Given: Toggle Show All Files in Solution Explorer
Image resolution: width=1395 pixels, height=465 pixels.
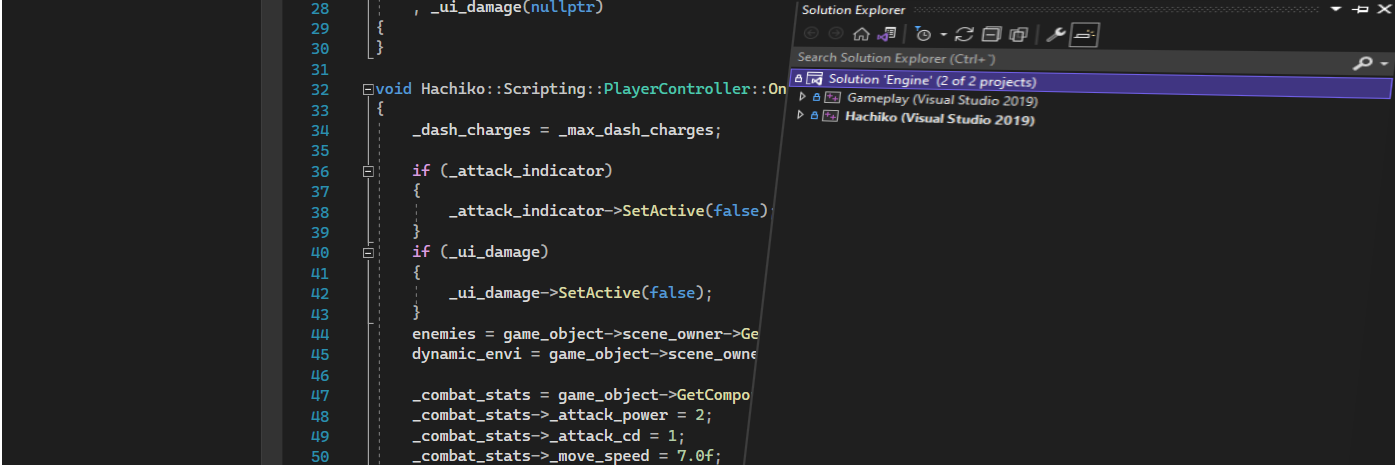Looking at the screenshot, I should tap(1018, 35).
